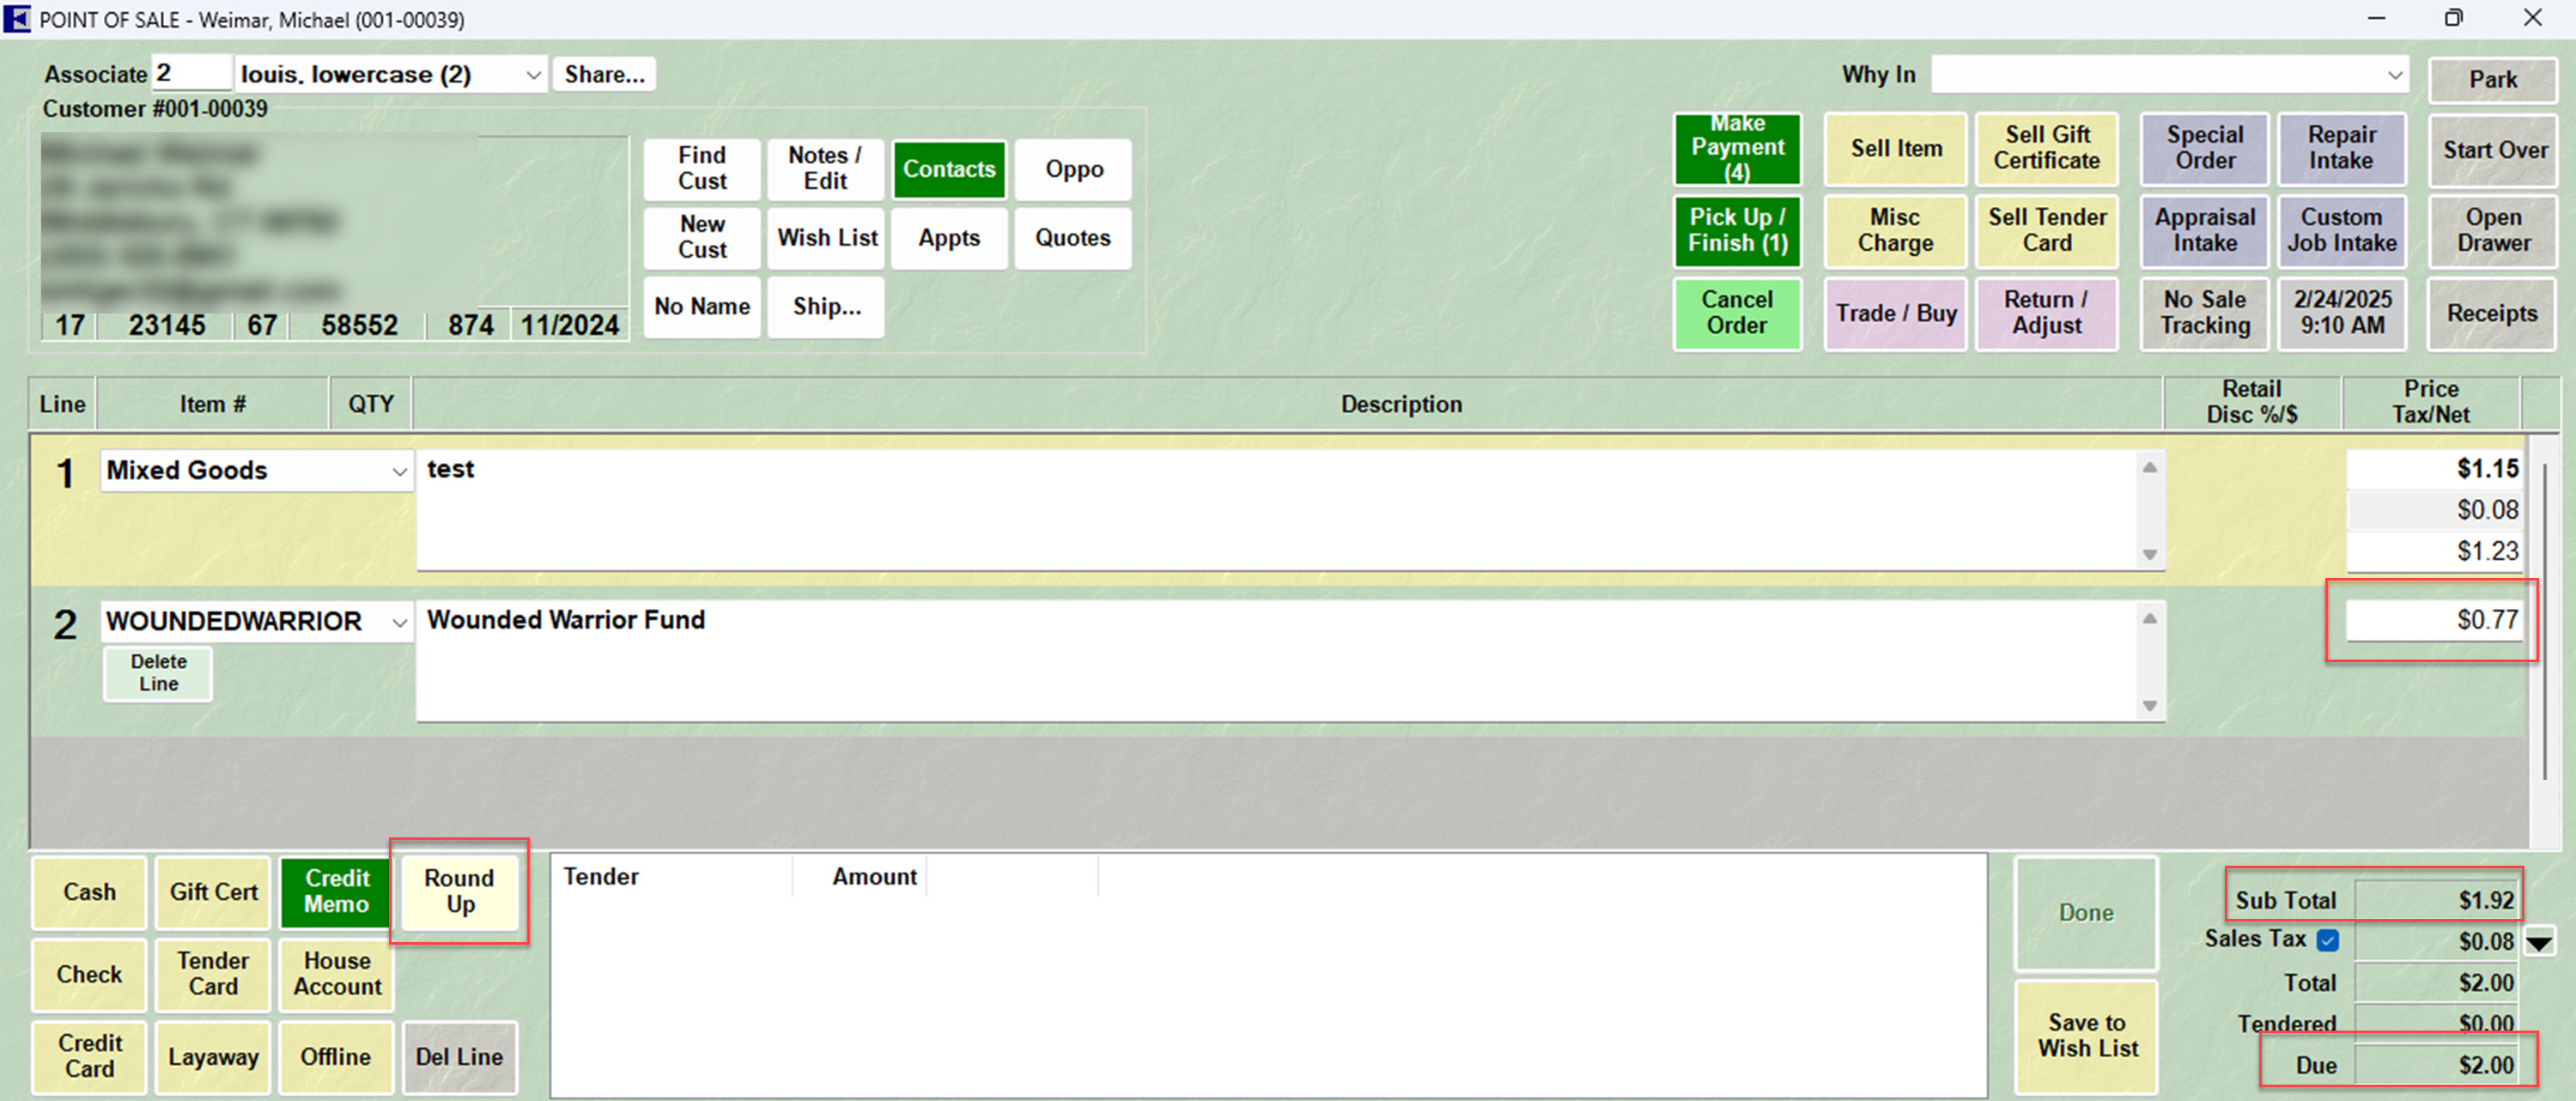This screenshot has width=2576, height=1101.
Task: Click the Associate number input field
Action: [190, 74]
